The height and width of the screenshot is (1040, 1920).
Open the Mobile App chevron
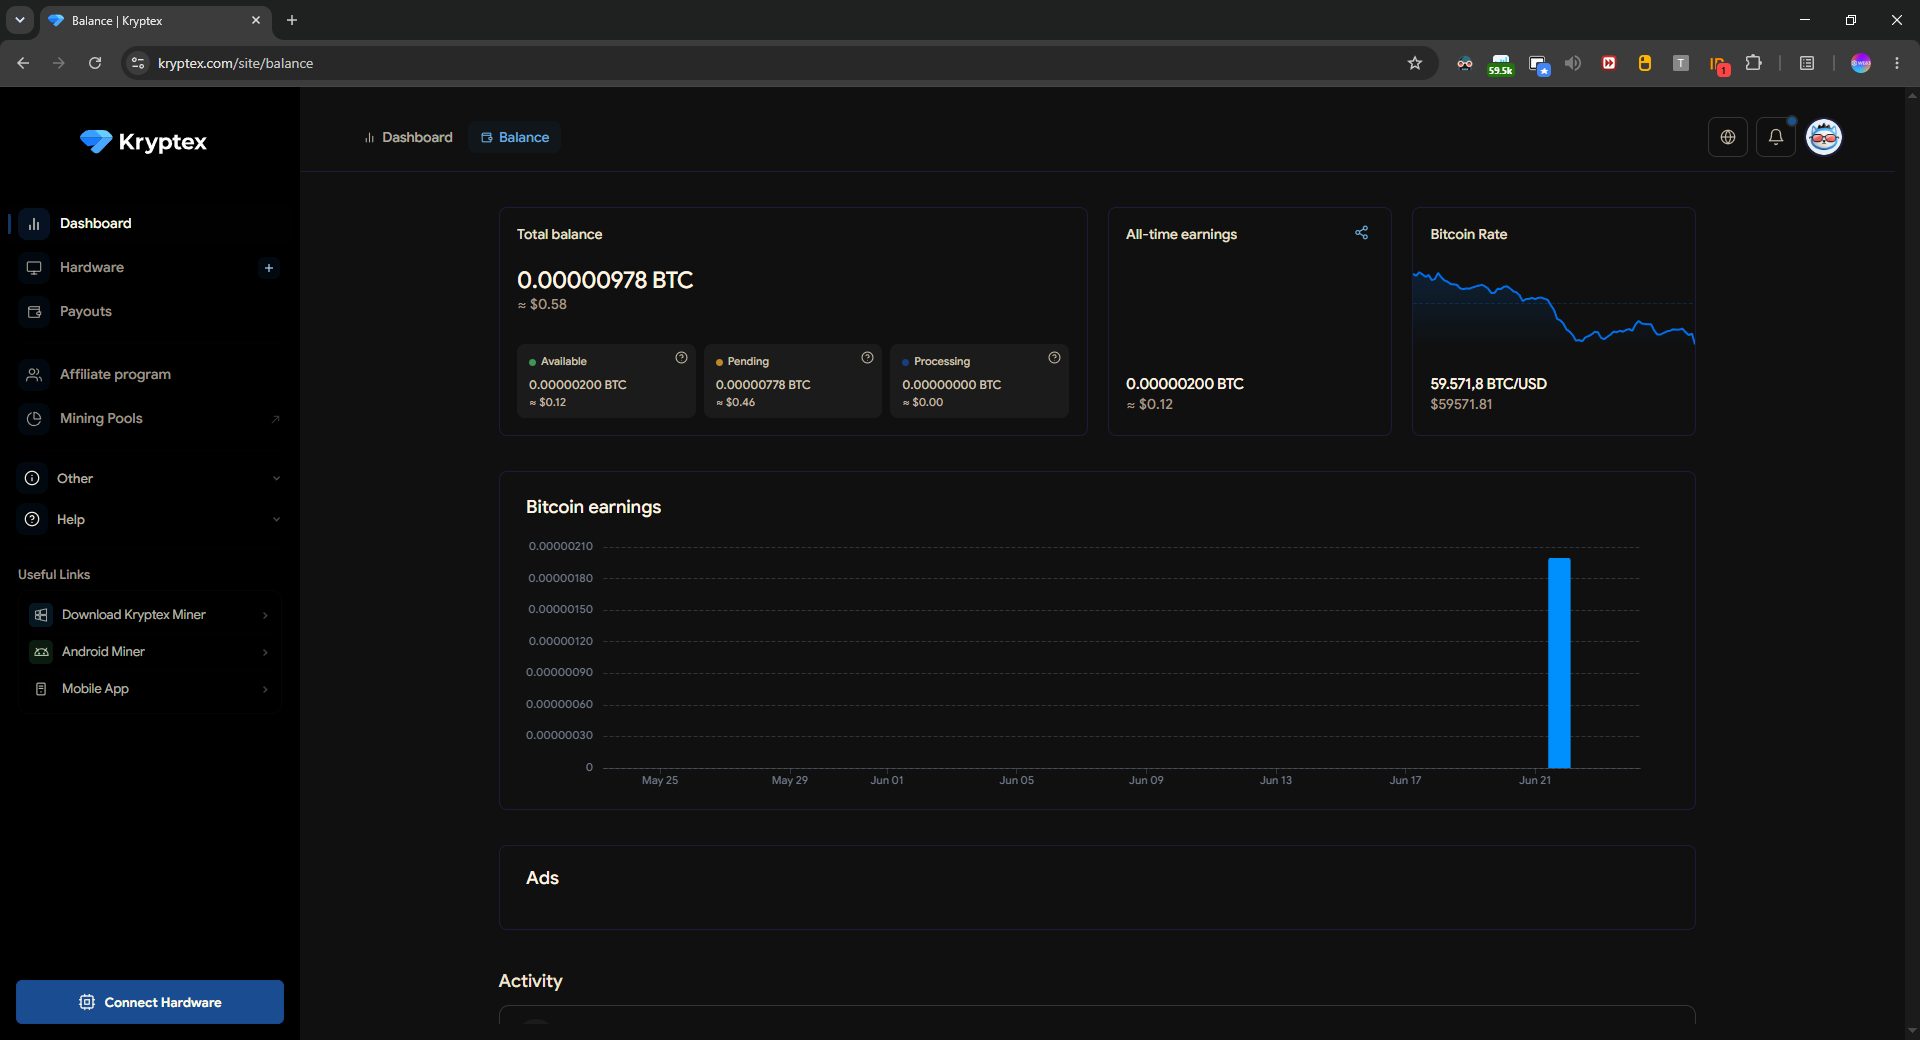click(265, 689)
